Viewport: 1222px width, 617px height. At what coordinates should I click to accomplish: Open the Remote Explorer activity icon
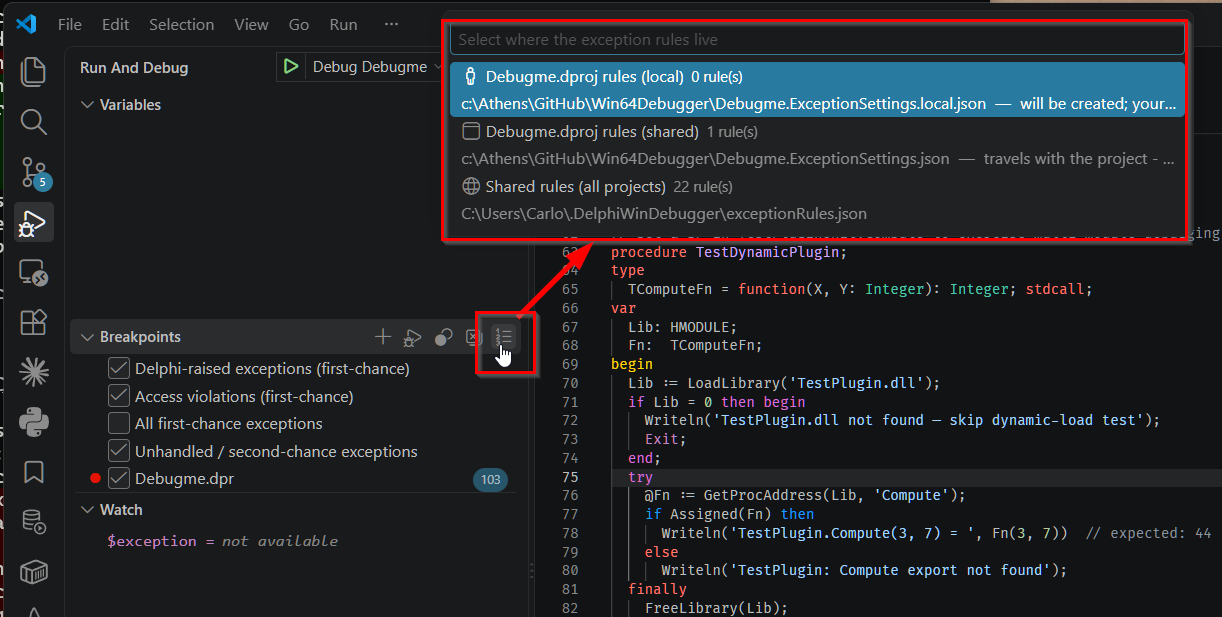click(x=34, y=272)
